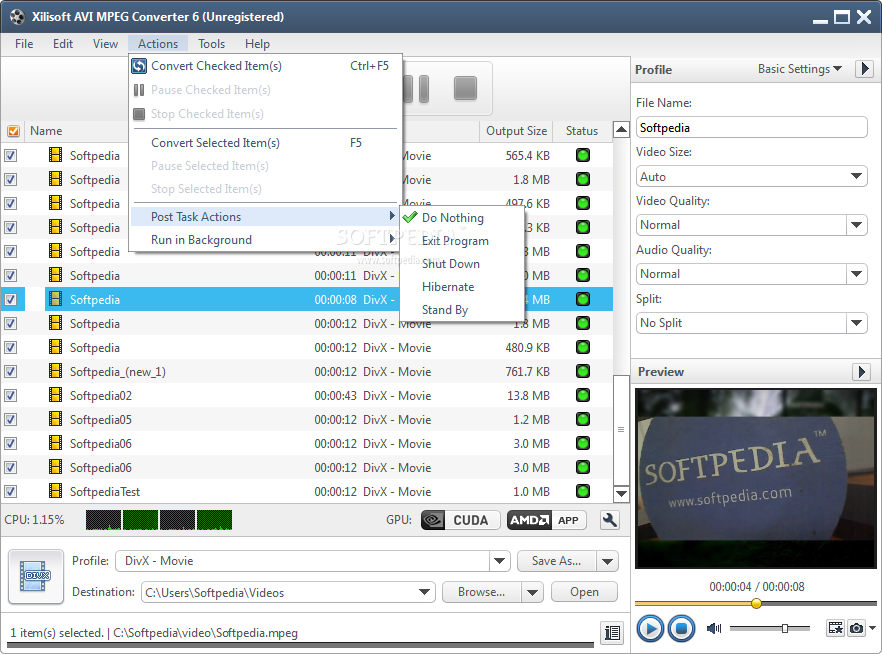Click the toolbar Pause conversion button
The image size is (882, 654).
click(416, 89)
